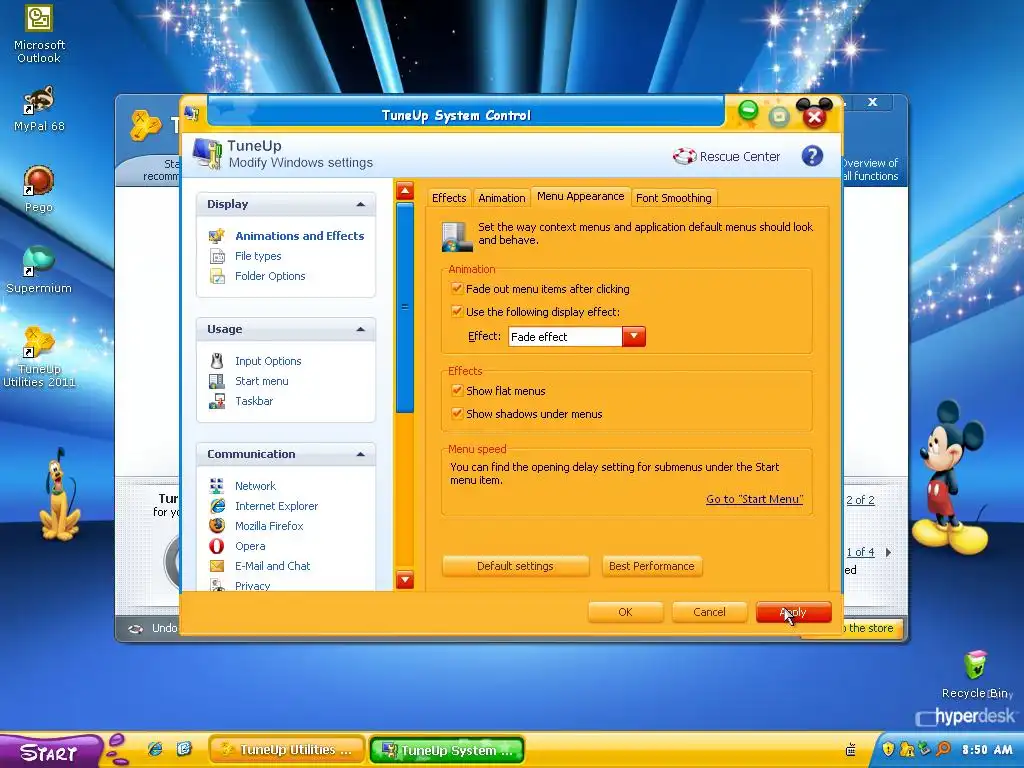
Task: Toggle Fade out menu items after clicking
Action: pyautogui.click(x=457, y=288)
